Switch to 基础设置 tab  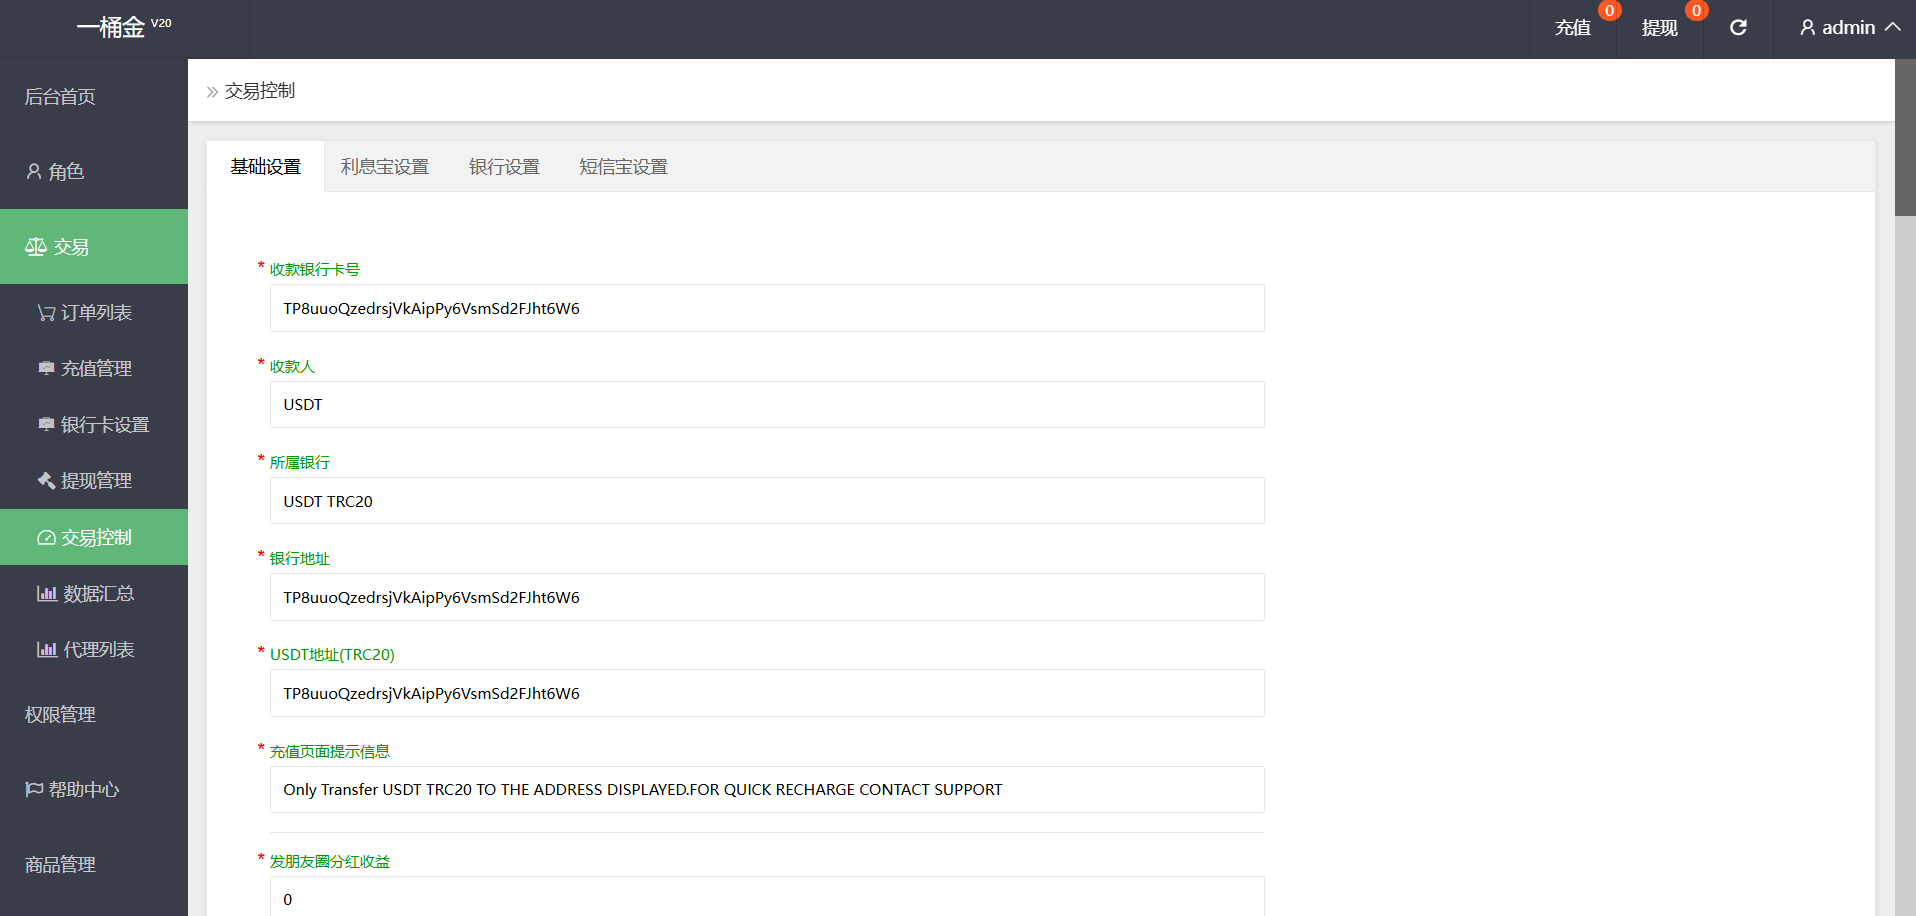click(266, 167)
